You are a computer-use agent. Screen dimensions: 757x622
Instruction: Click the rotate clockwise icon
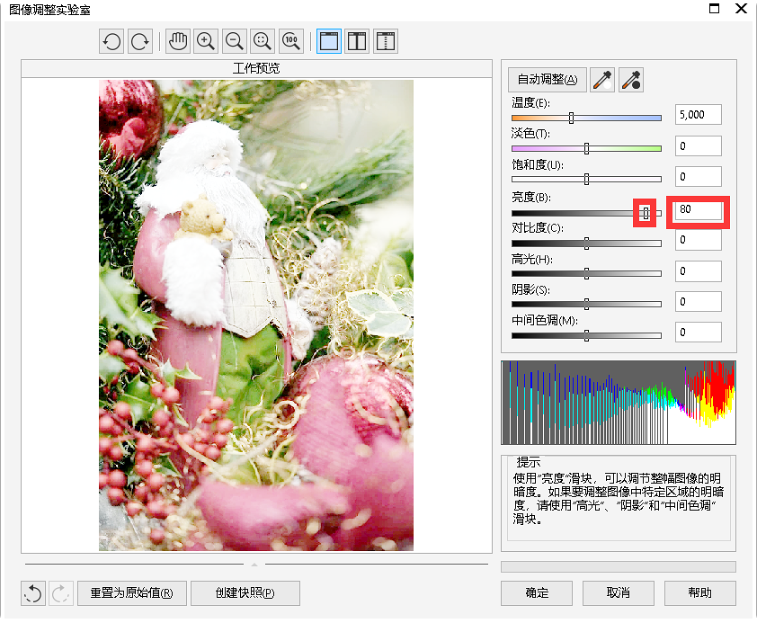(140, 42)
